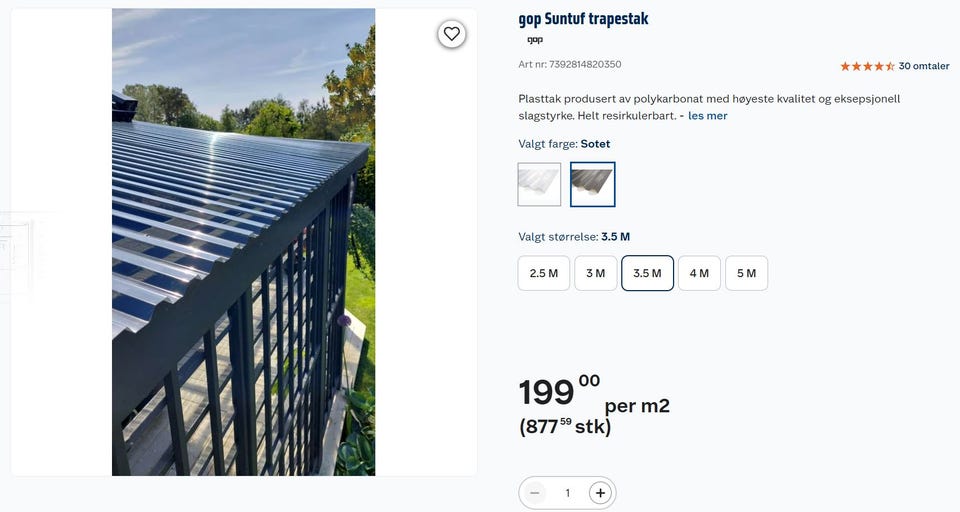Open the 30 omtaler reviews link
This screenshot has width=960, height=512.
coord(924,66)
